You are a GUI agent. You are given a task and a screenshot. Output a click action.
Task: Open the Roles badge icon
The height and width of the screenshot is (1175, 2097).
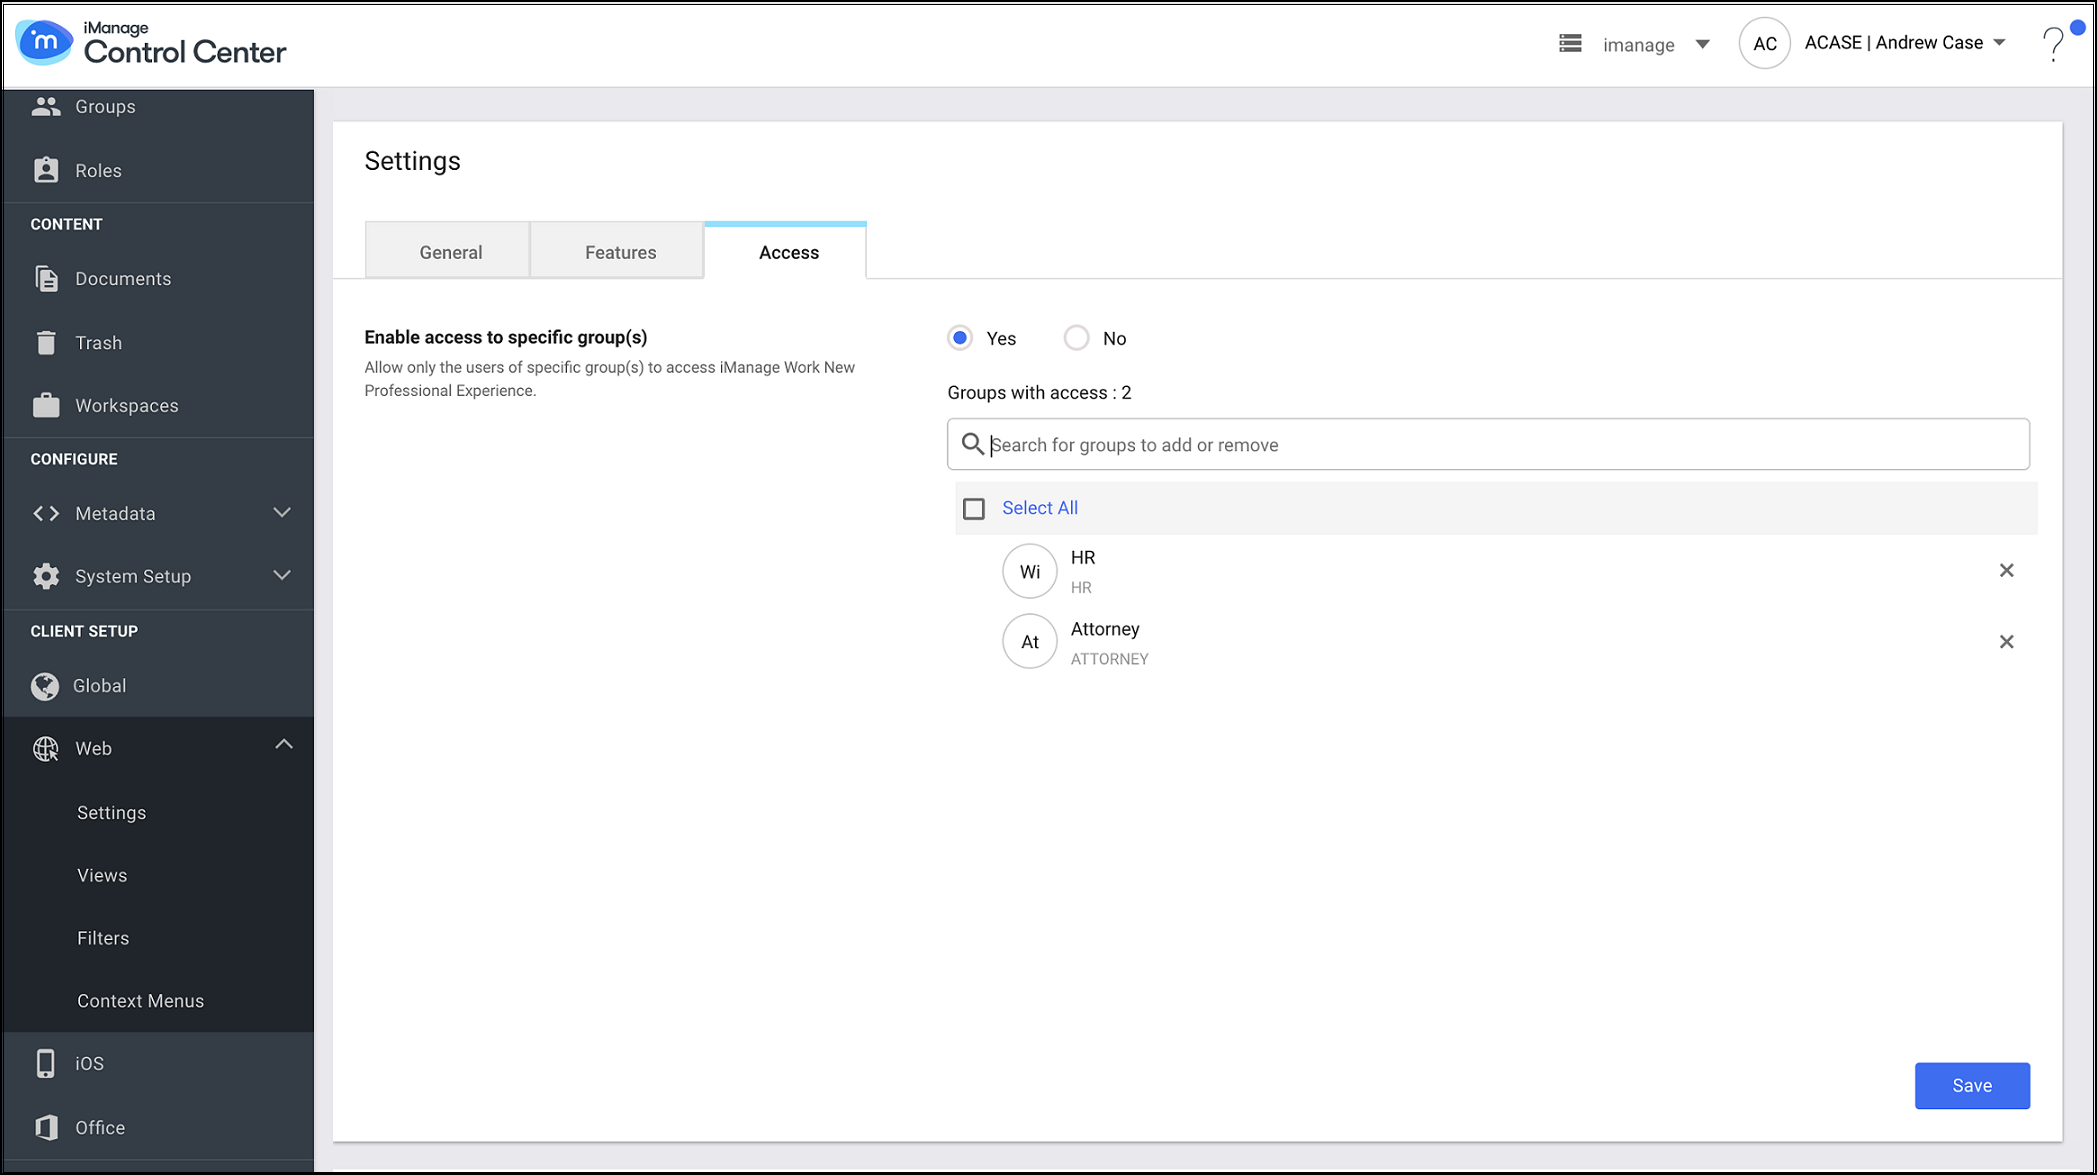pos(46,171)
